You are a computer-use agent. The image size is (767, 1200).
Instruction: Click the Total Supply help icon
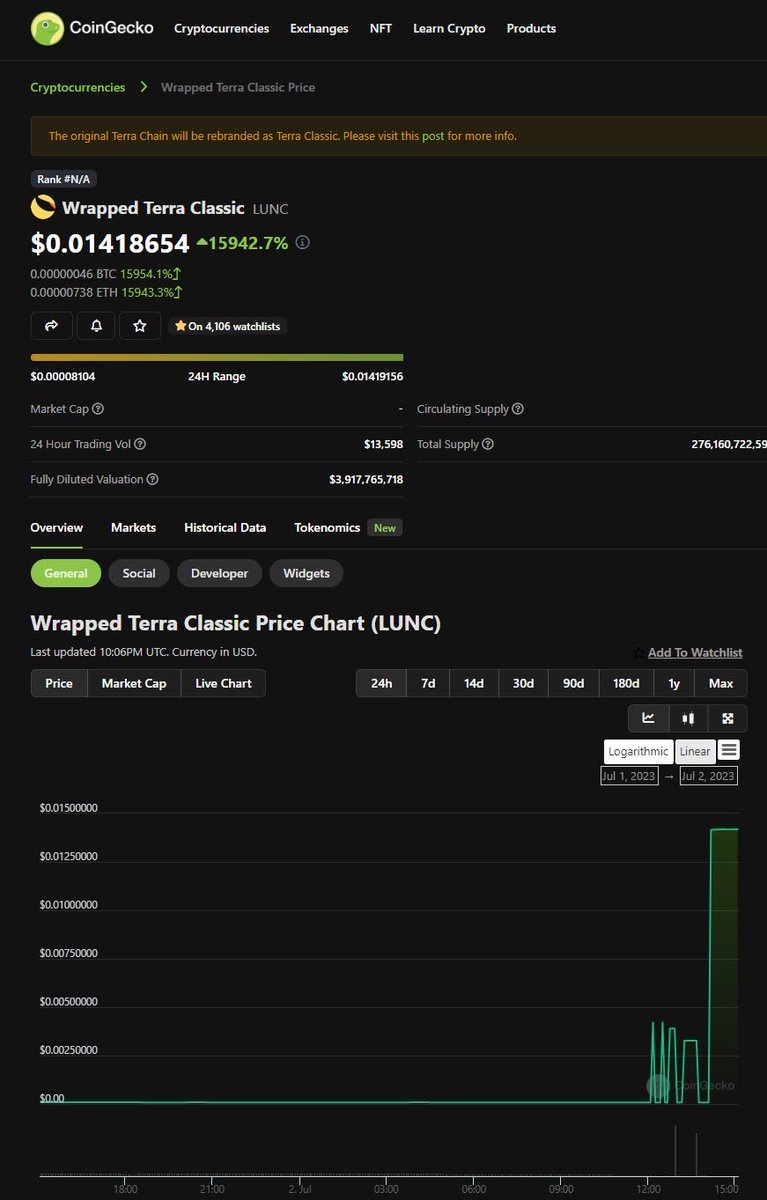point(487,444)
